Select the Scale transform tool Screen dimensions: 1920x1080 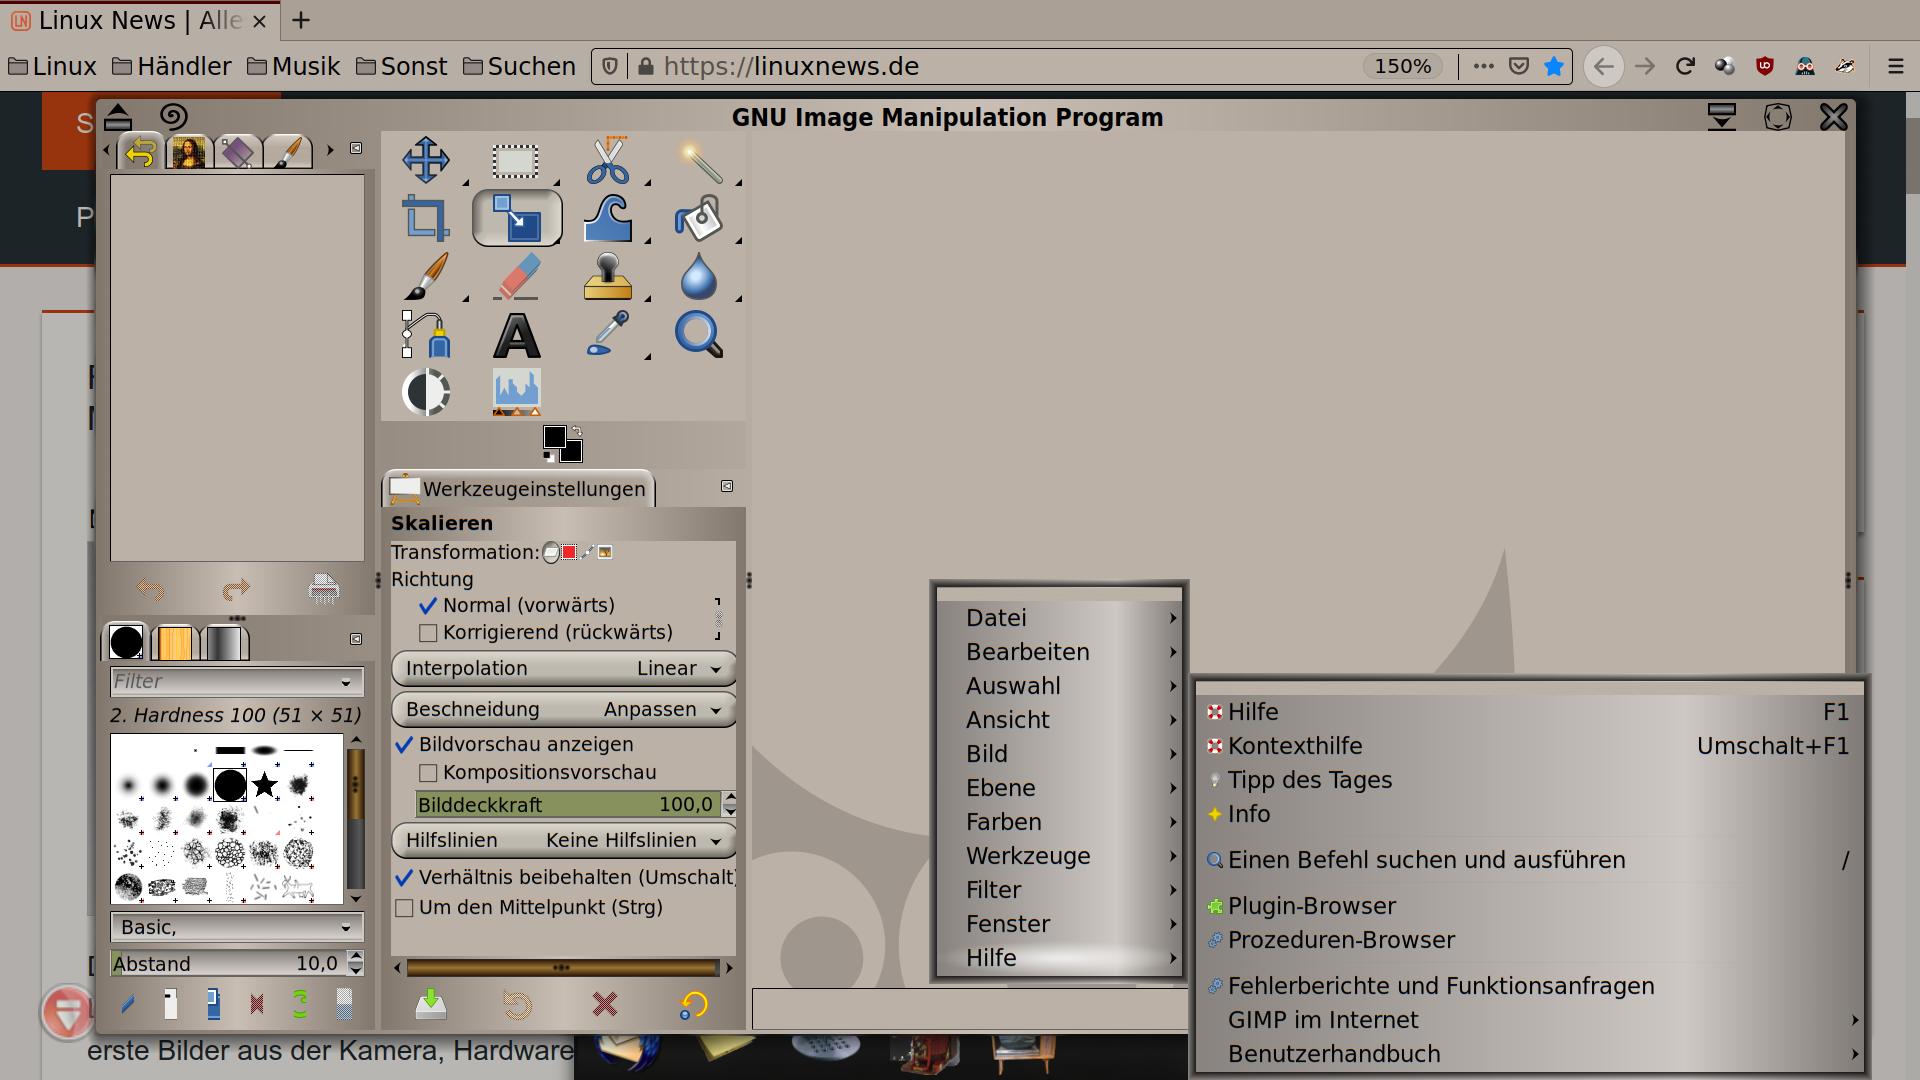(517, 218)
